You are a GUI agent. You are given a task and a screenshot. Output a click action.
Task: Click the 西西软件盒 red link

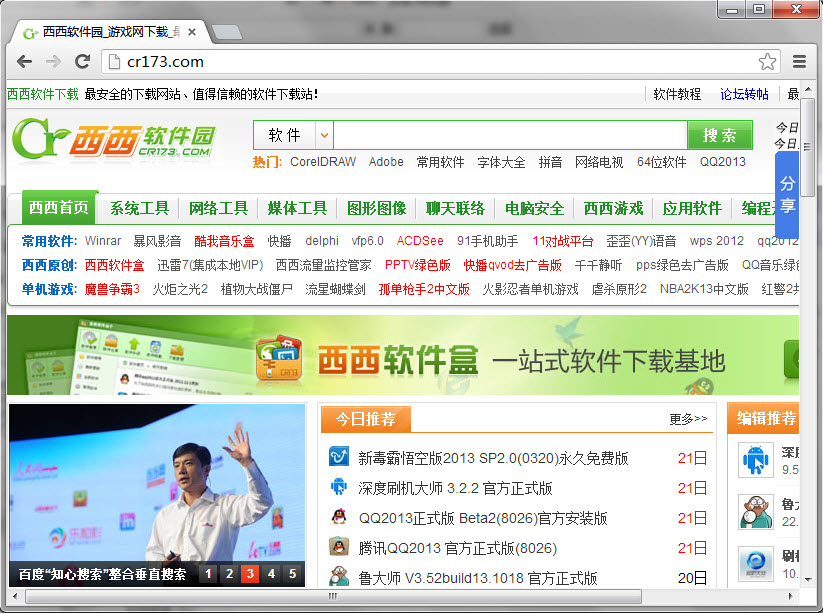[x=114, y=265]
